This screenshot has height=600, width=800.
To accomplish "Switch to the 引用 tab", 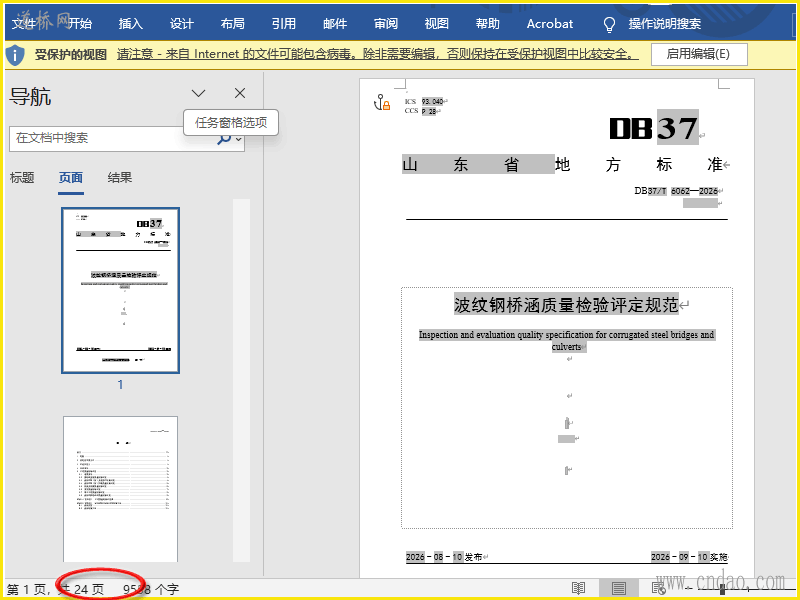I will coord(284,23).
